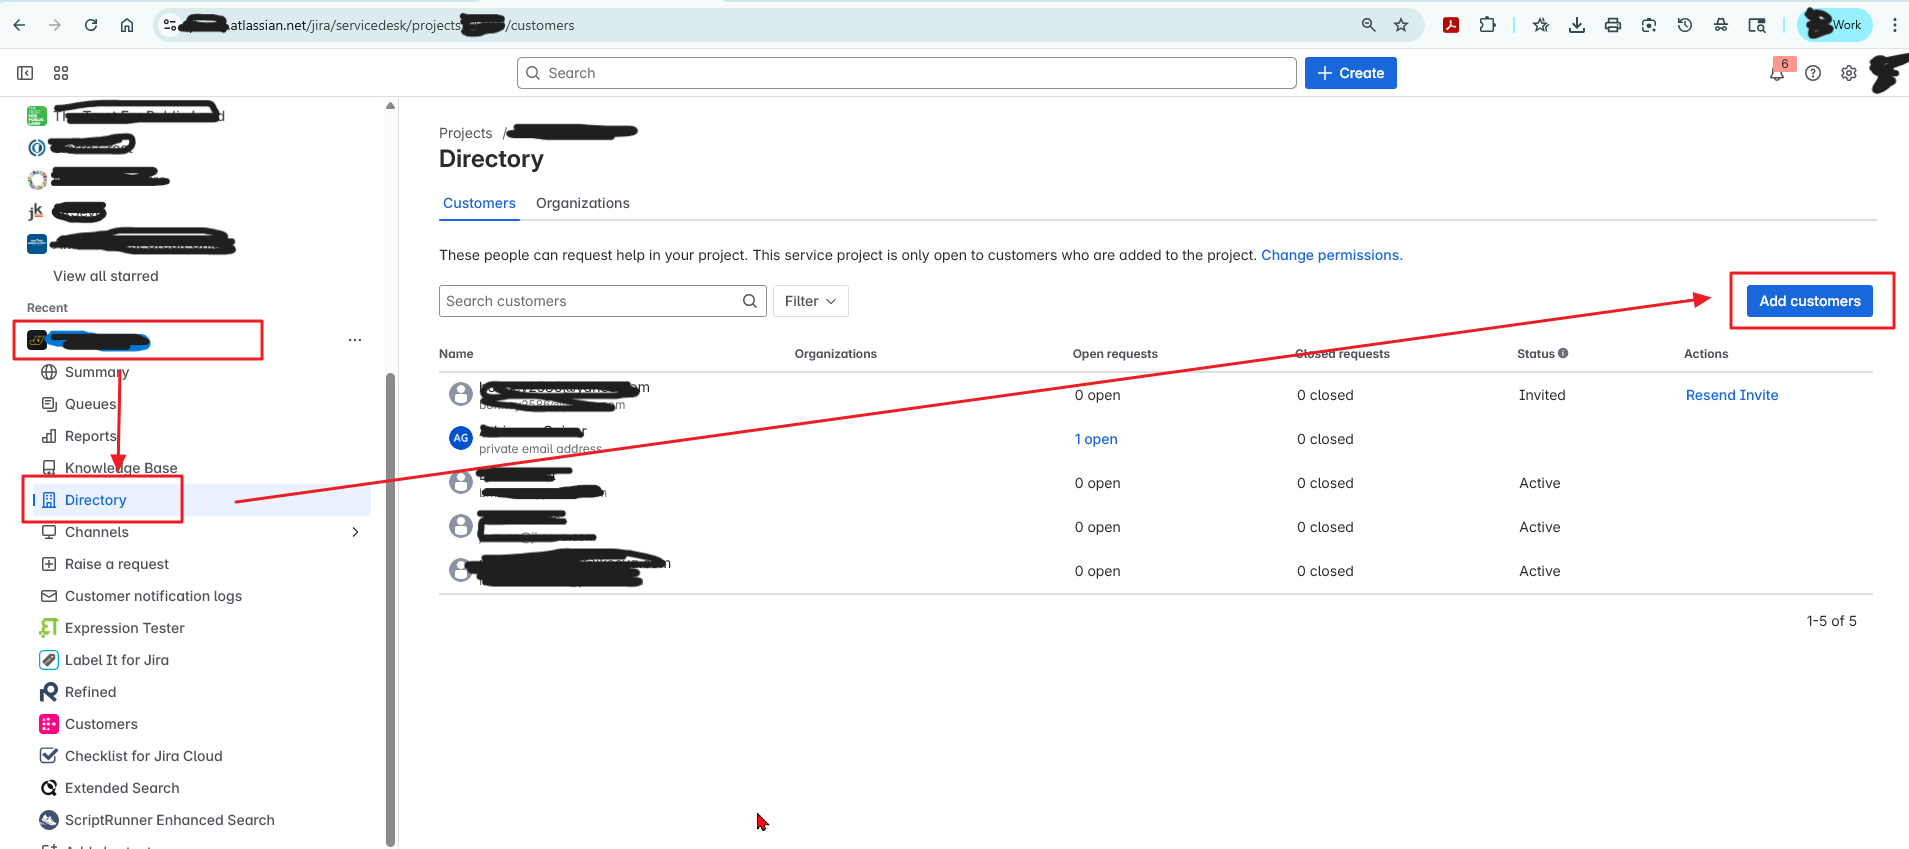Switch to the Customers tab
The width and height of the screenshot is (1909, 849).
tap(479, 203)
